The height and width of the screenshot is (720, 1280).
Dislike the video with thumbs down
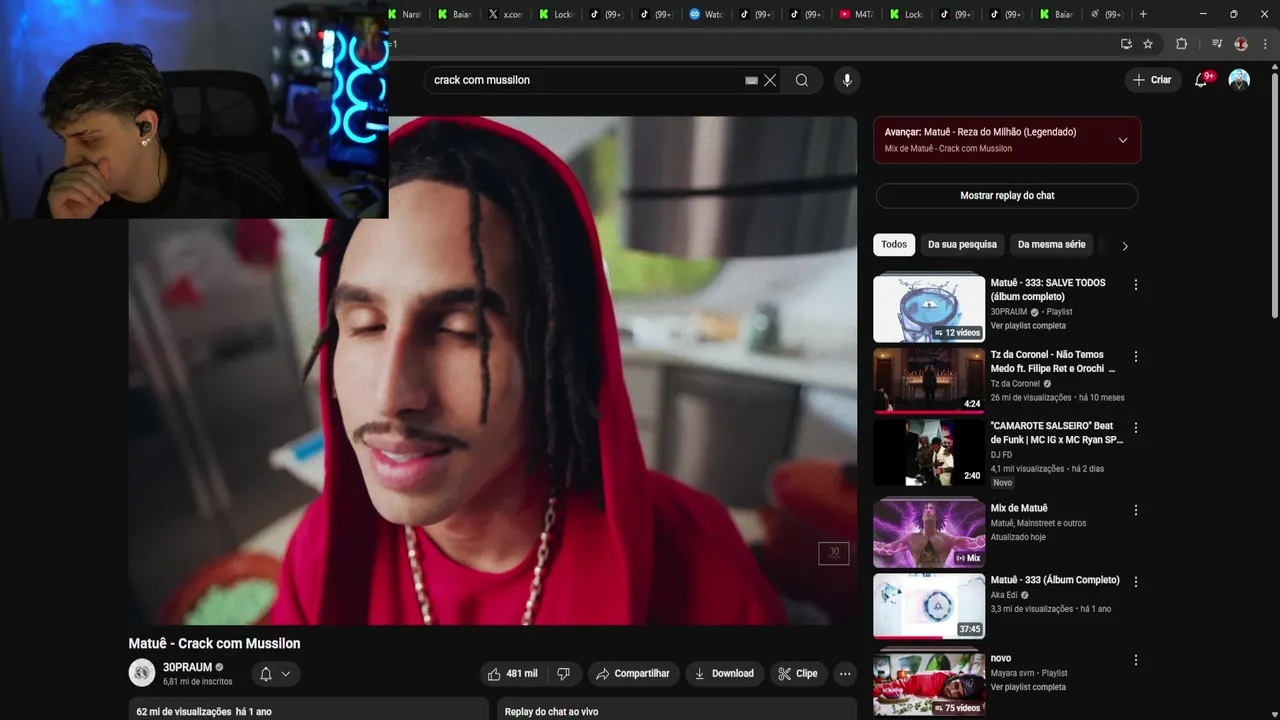coord(563,674)
